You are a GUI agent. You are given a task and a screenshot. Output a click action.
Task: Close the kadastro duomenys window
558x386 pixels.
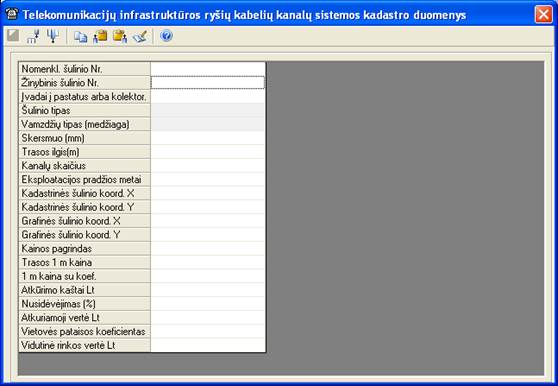pos(543,14)
